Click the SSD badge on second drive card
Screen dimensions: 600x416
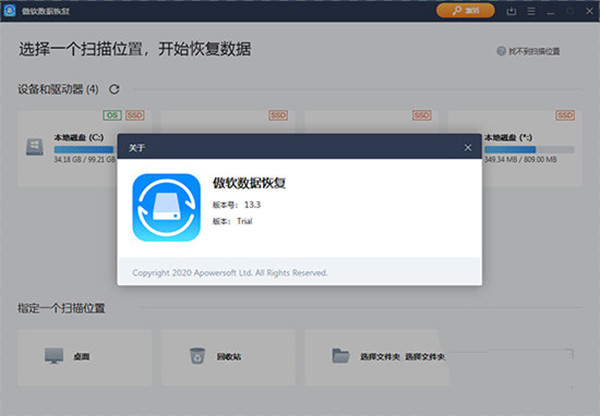[x=278, y=115]
